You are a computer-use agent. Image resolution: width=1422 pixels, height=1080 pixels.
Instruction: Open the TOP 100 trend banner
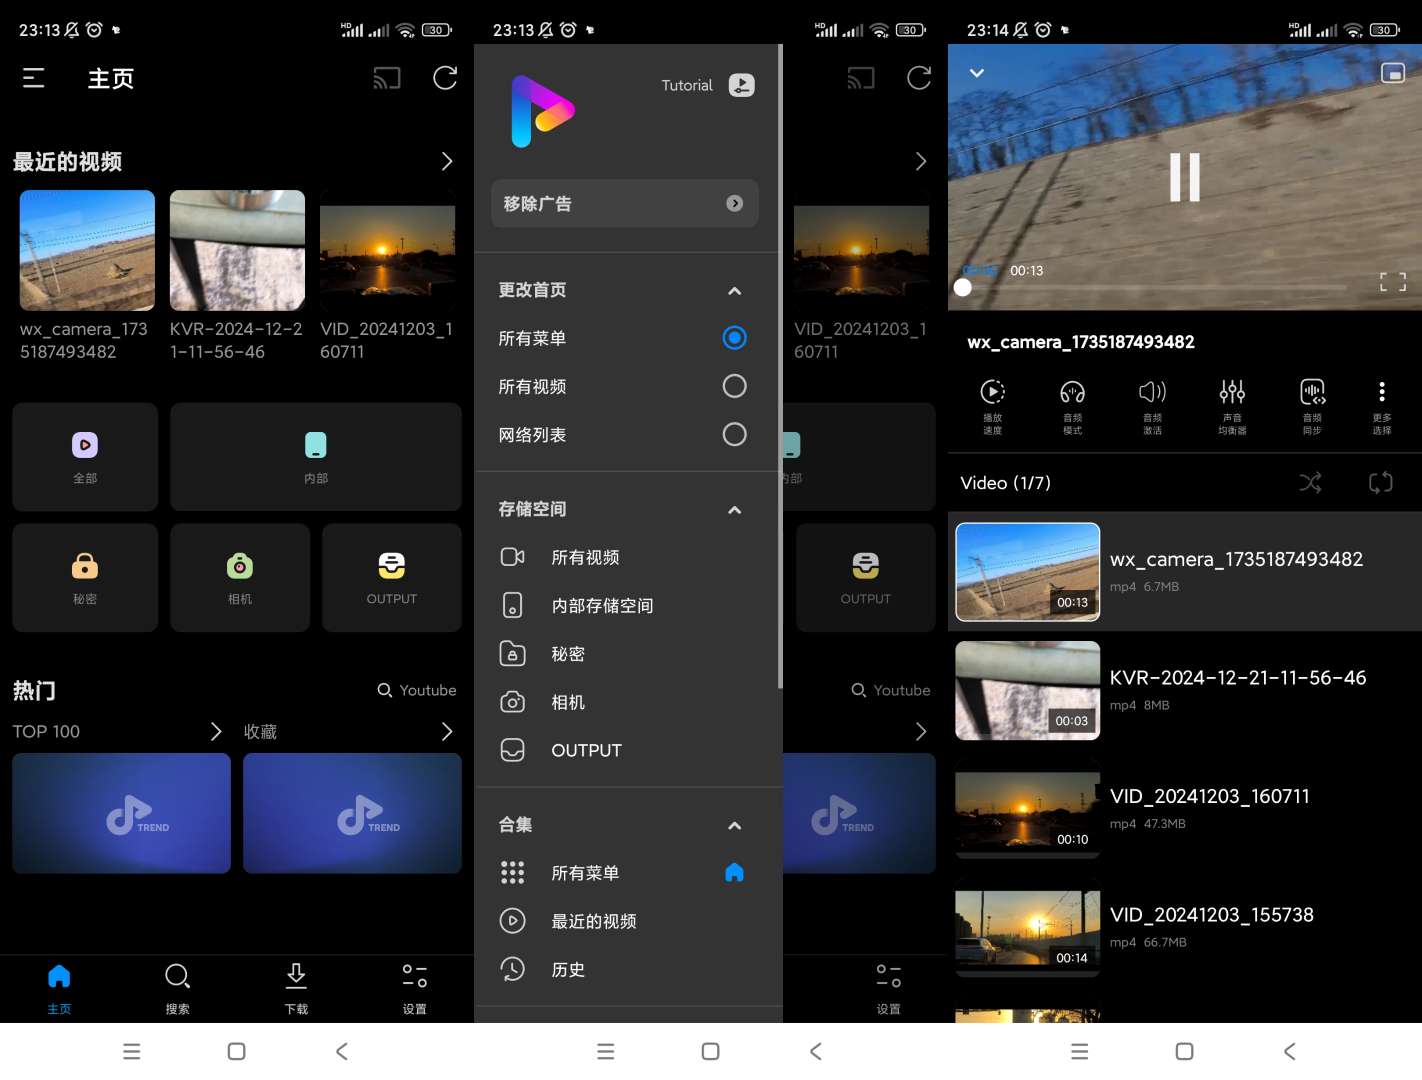click(121, 813)
